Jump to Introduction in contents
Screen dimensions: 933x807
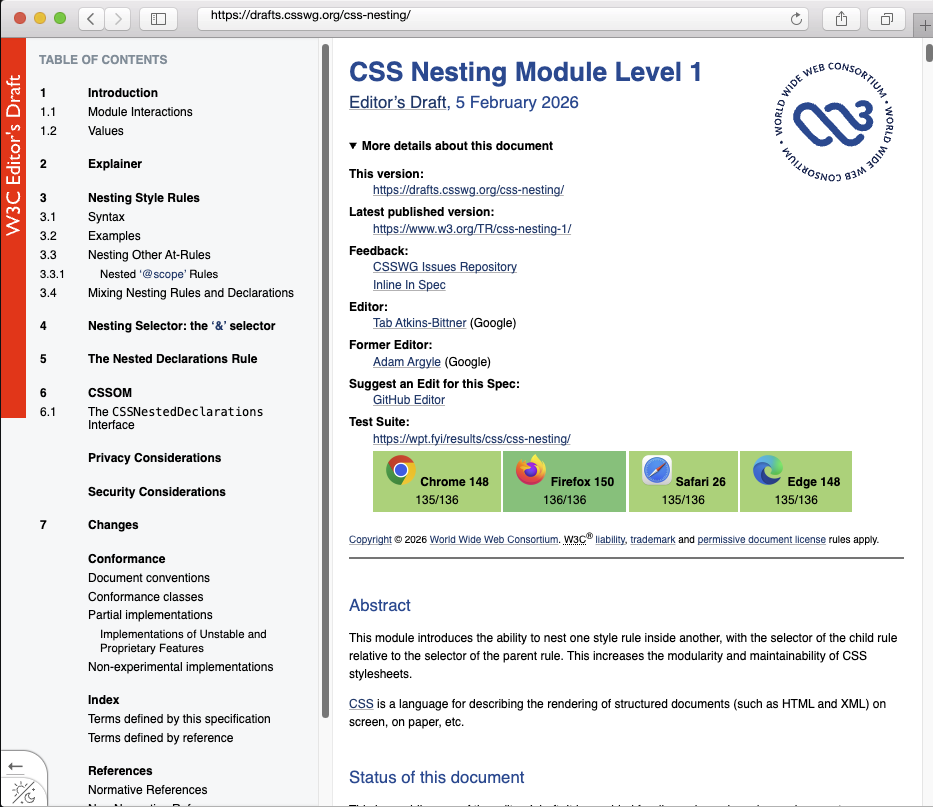coord(123,93)
